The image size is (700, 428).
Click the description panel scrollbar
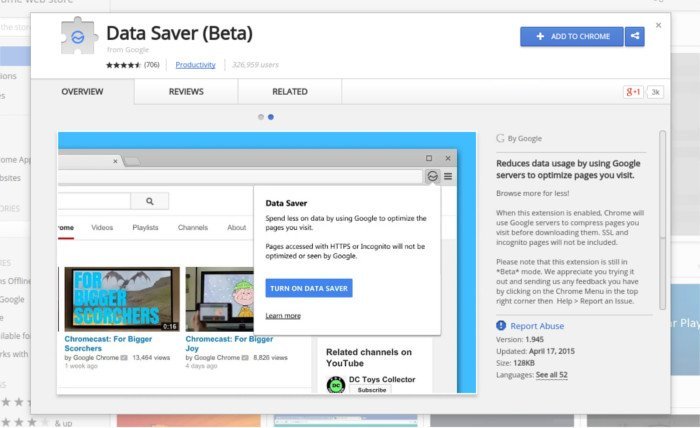(662, 220)
